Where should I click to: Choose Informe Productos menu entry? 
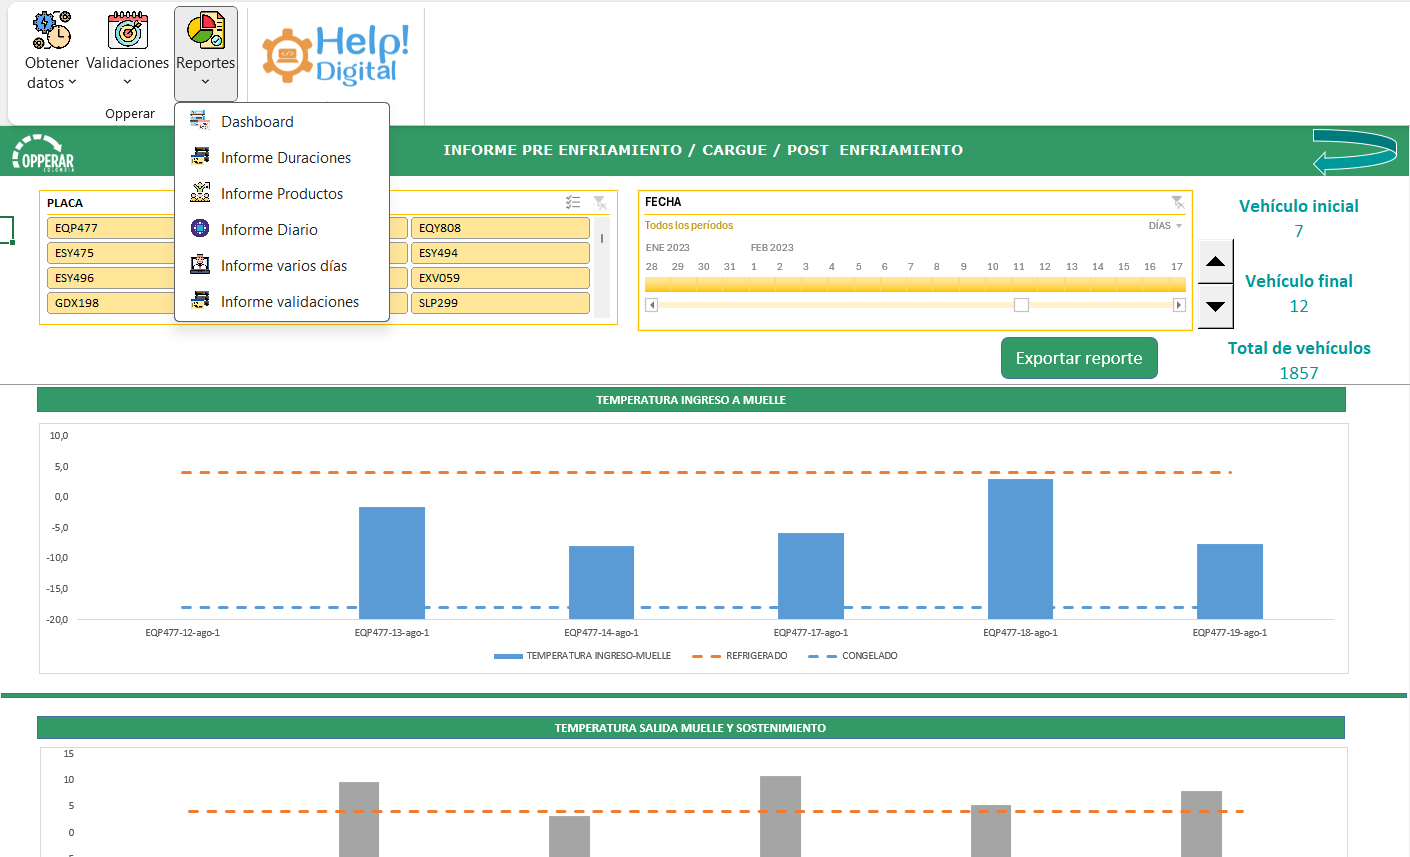[x=282, y=193]
